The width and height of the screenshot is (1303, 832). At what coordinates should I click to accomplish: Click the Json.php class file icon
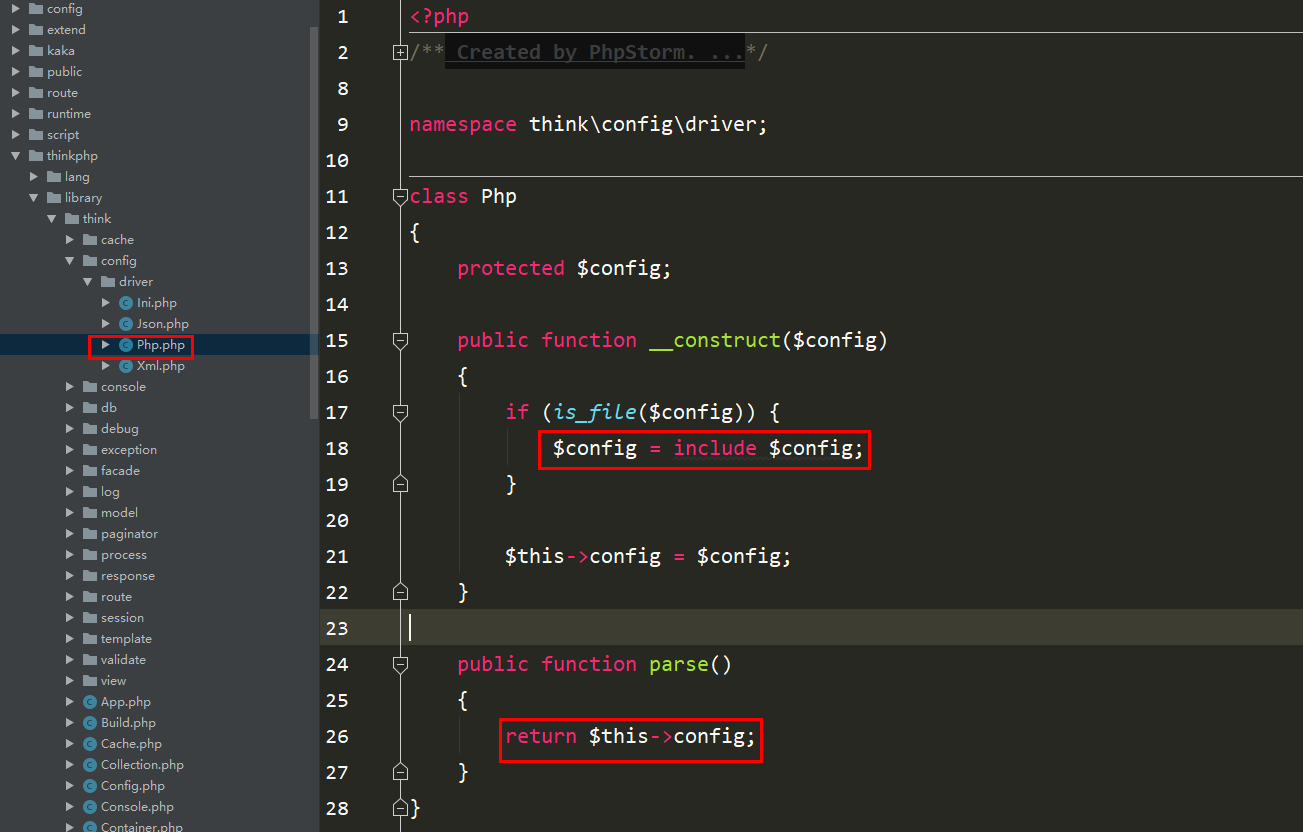point(126,324)
